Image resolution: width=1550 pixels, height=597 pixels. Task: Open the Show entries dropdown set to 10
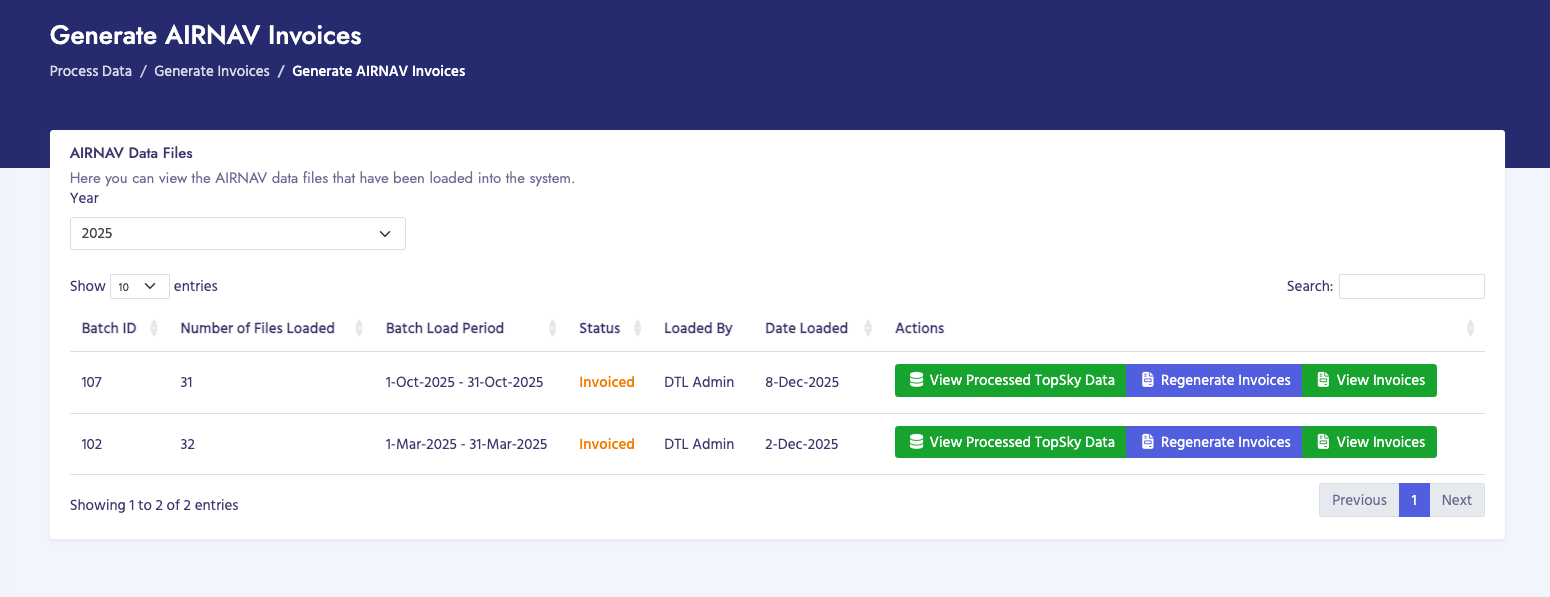click(139, 286)
